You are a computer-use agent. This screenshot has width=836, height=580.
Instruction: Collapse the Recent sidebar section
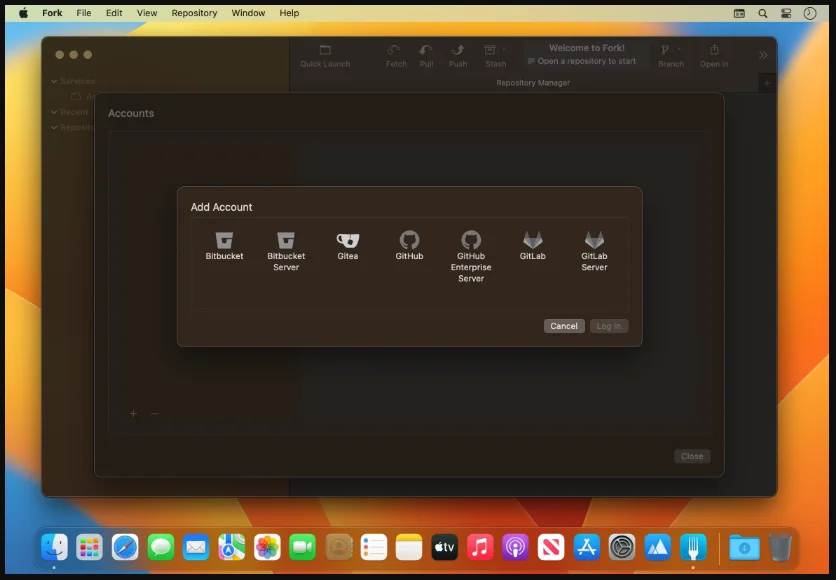(54, 112)
